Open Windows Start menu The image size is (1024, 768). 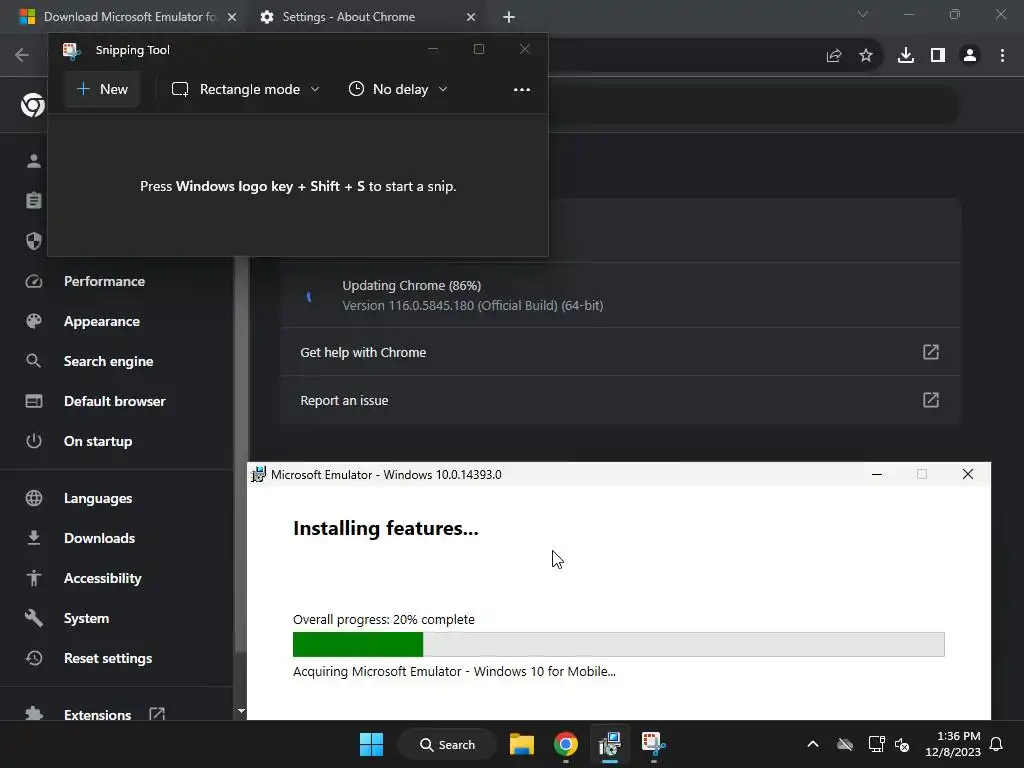coord(372,744)
